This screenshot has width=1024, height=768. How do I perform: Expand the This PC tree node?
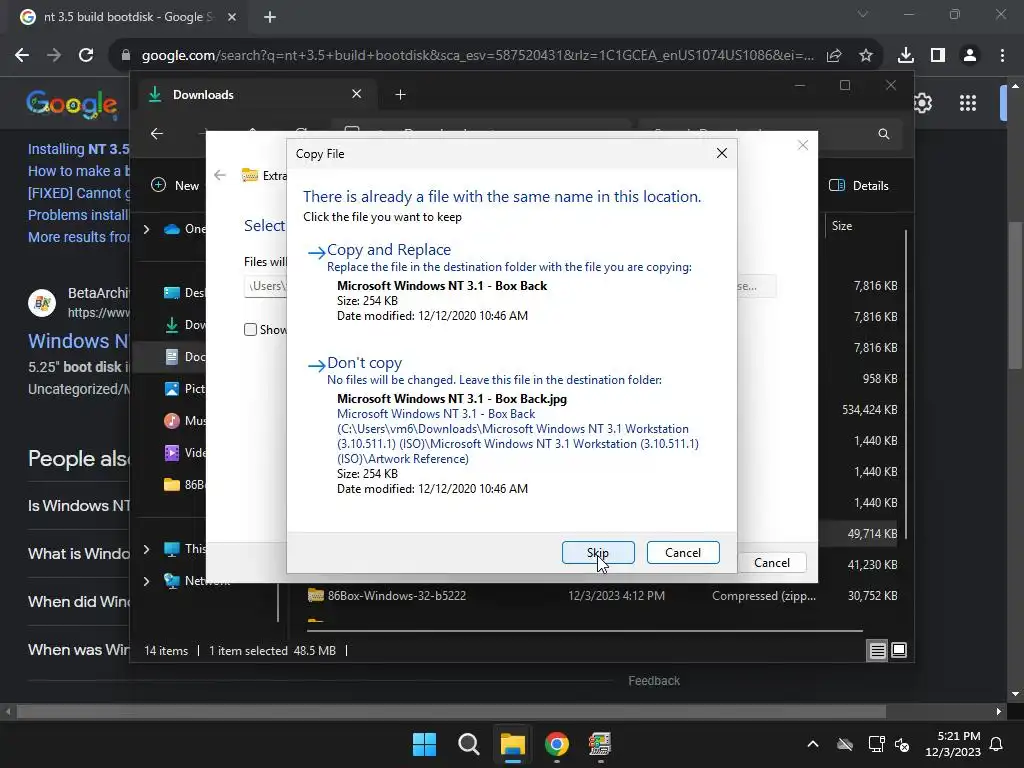pyautogui.click(x=147, y=549)
